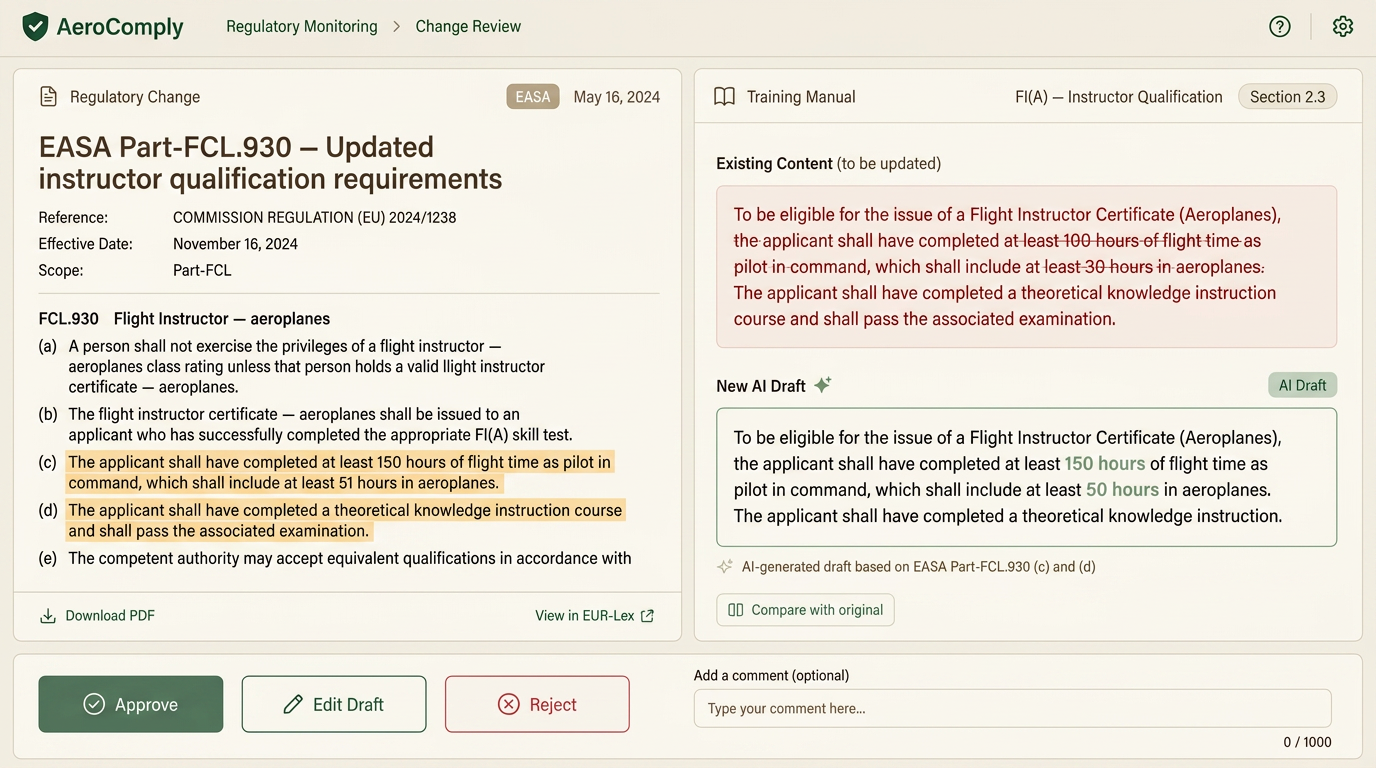Click the Edit Draft button
The image size is (1376, 768).
(334, 704)
